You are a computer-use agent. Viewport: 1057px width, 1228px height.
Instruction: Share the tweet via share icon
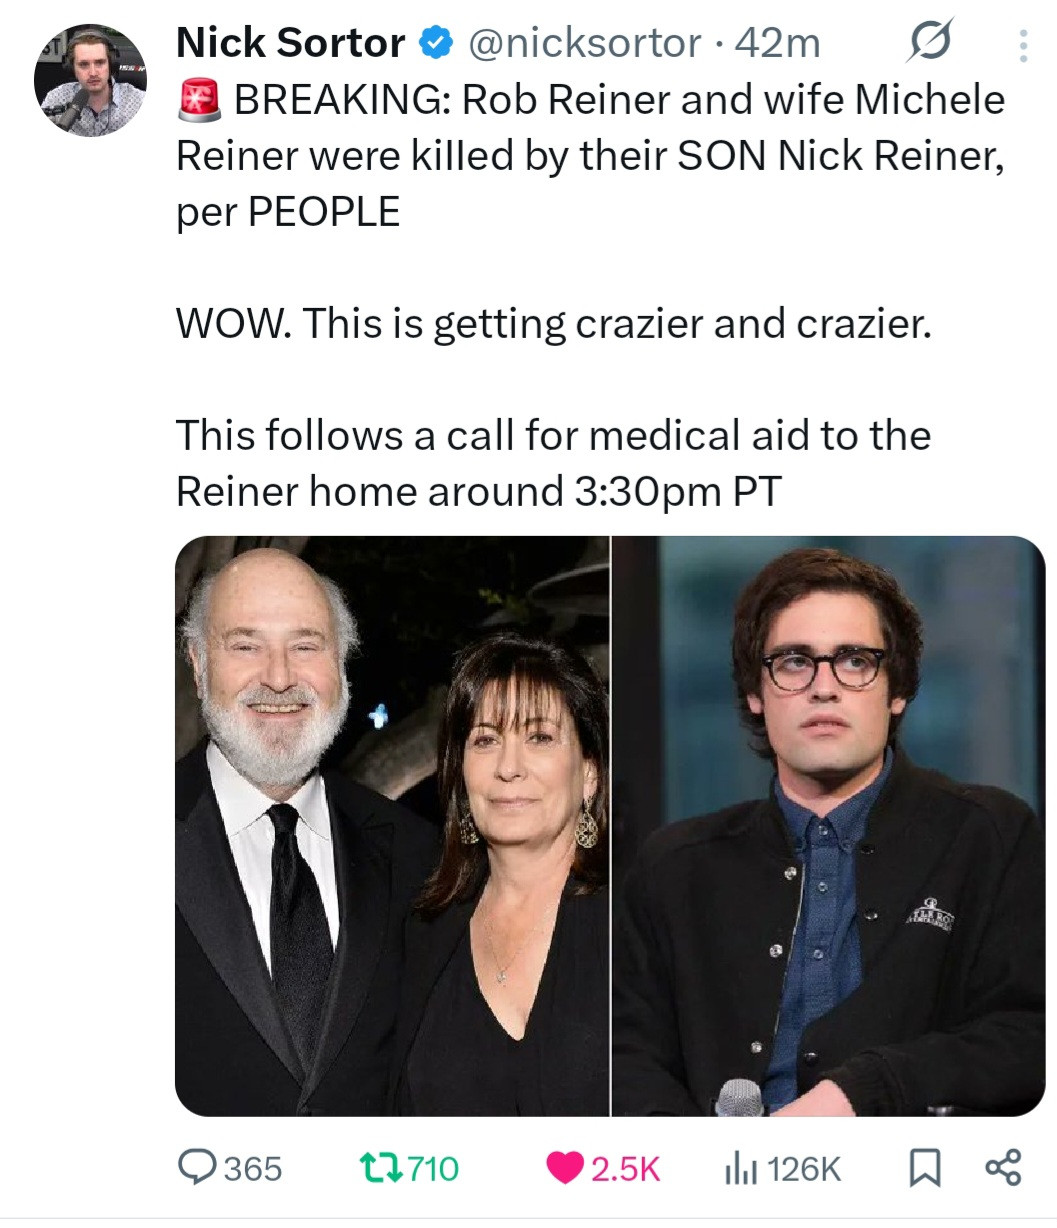point(1003,1167)
